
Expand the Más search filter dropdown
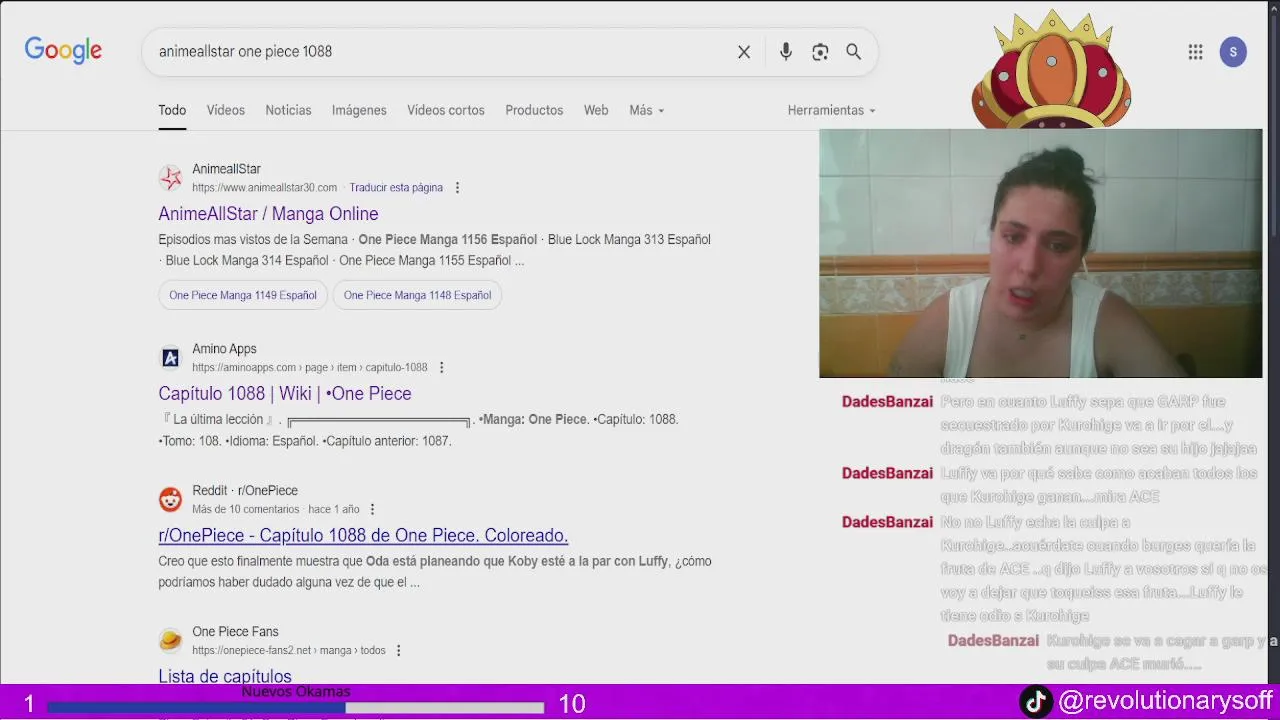click(646, 110)
